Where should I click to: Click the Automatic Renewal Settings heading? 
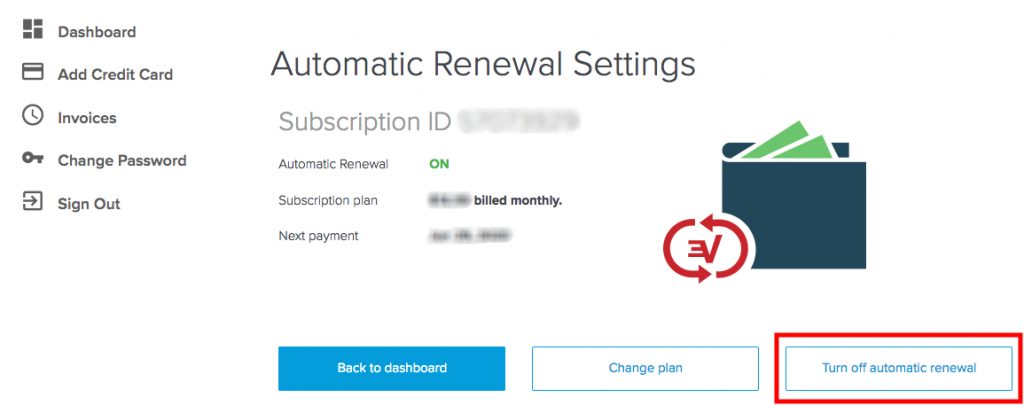click(483, 65)
